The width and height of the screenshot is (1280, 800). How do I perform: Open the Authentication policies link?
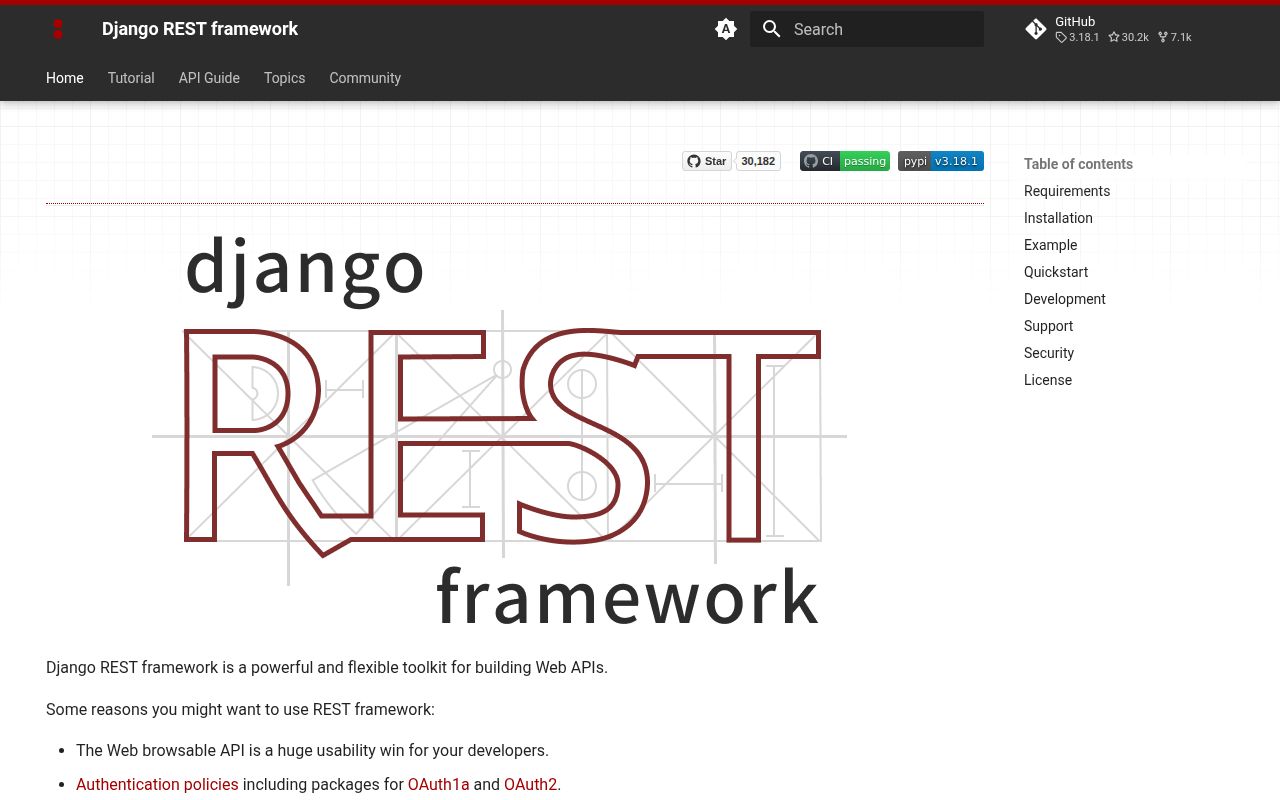point(157,784)
